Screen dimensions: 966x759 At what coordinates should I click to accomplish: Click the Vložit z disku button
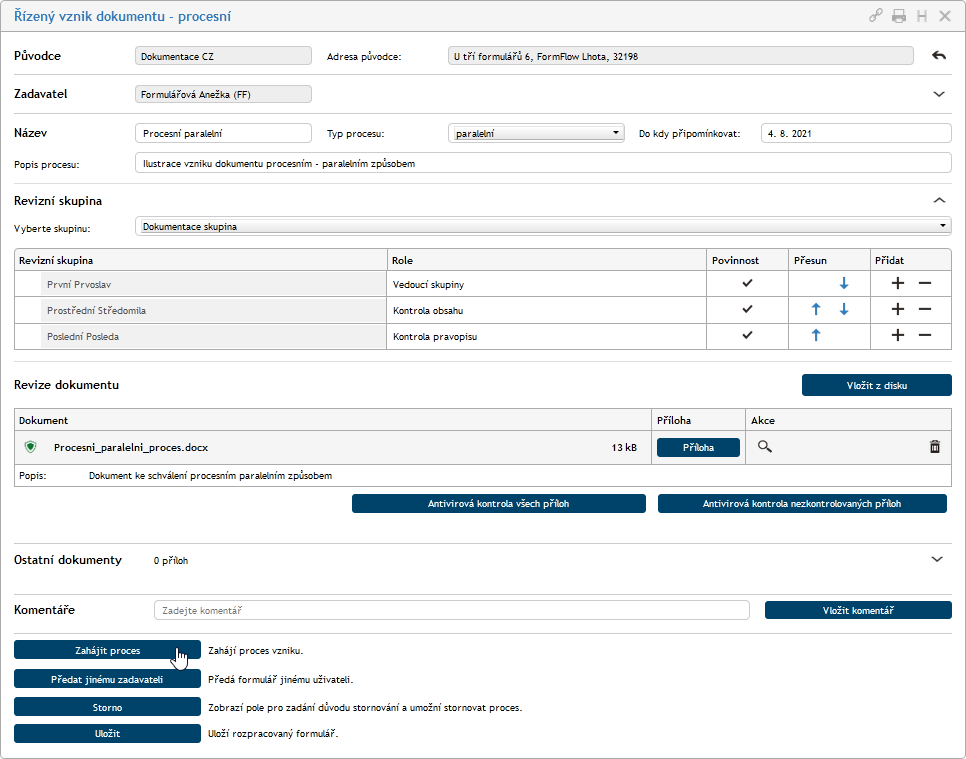point(876,385)
